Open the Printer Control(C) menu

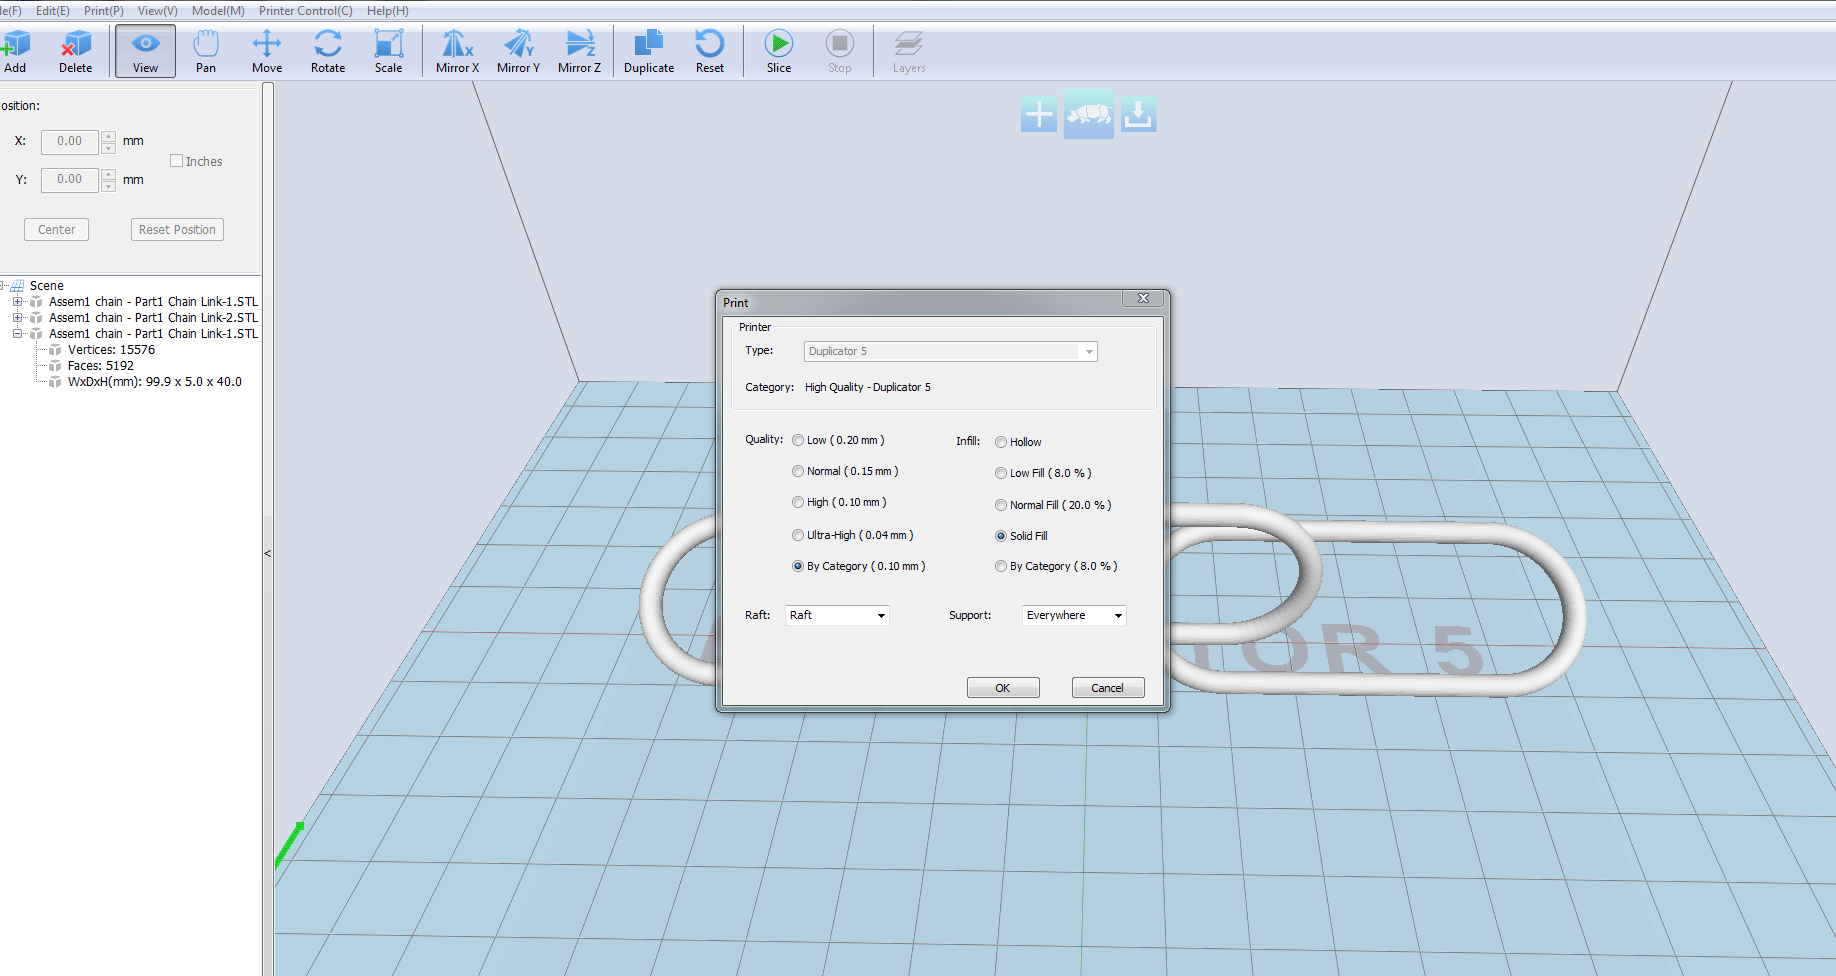[305, 11]
